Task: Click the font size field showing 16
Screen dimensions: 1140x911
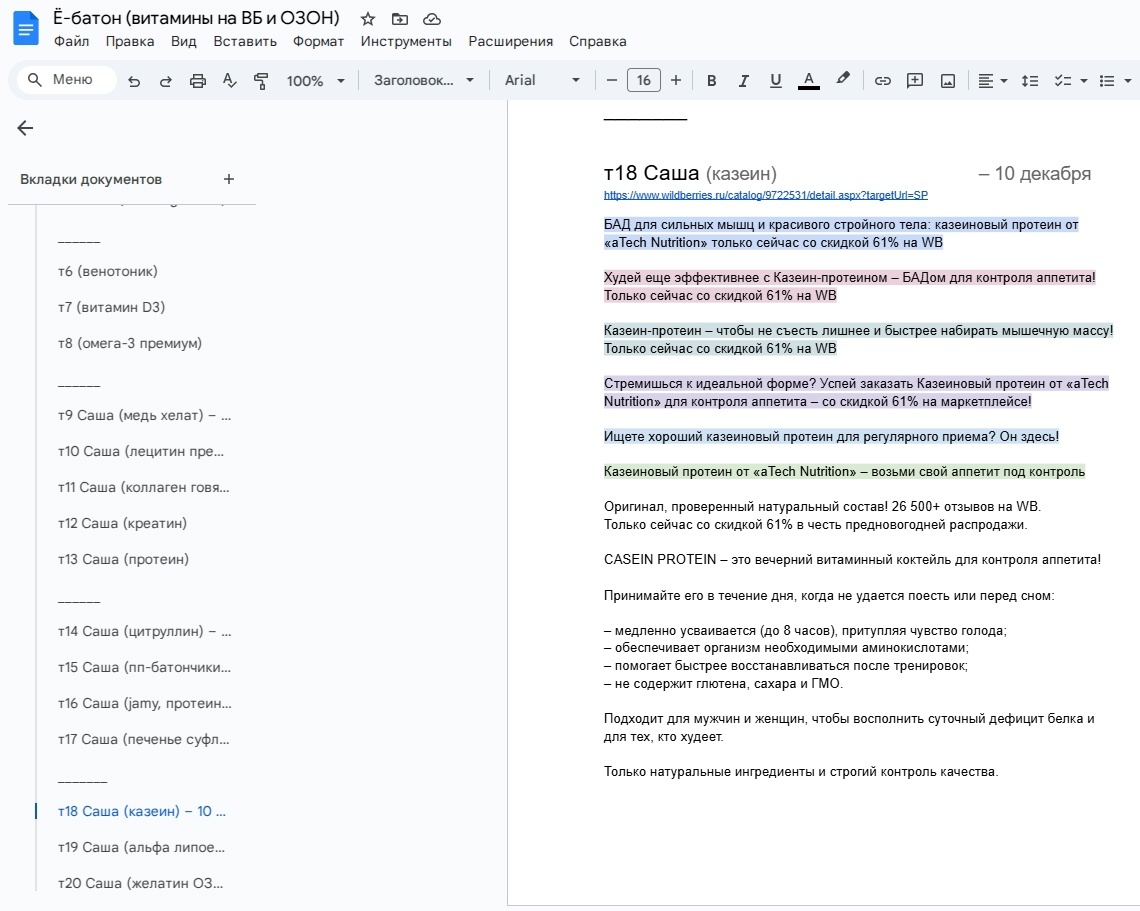Action: [x=643, y=80]
